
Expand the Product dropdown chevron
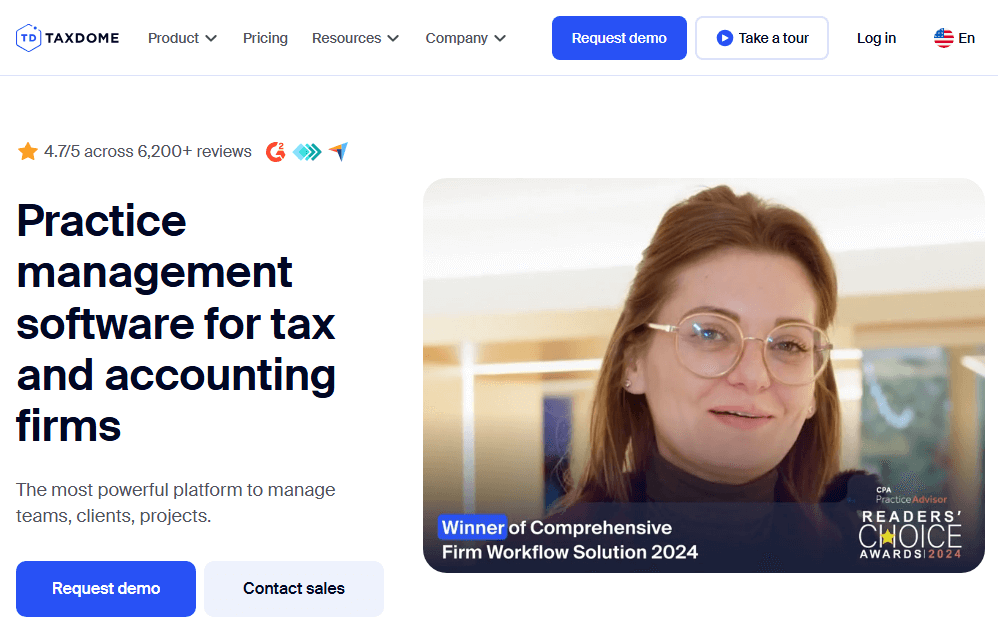(x=211, y=38)
